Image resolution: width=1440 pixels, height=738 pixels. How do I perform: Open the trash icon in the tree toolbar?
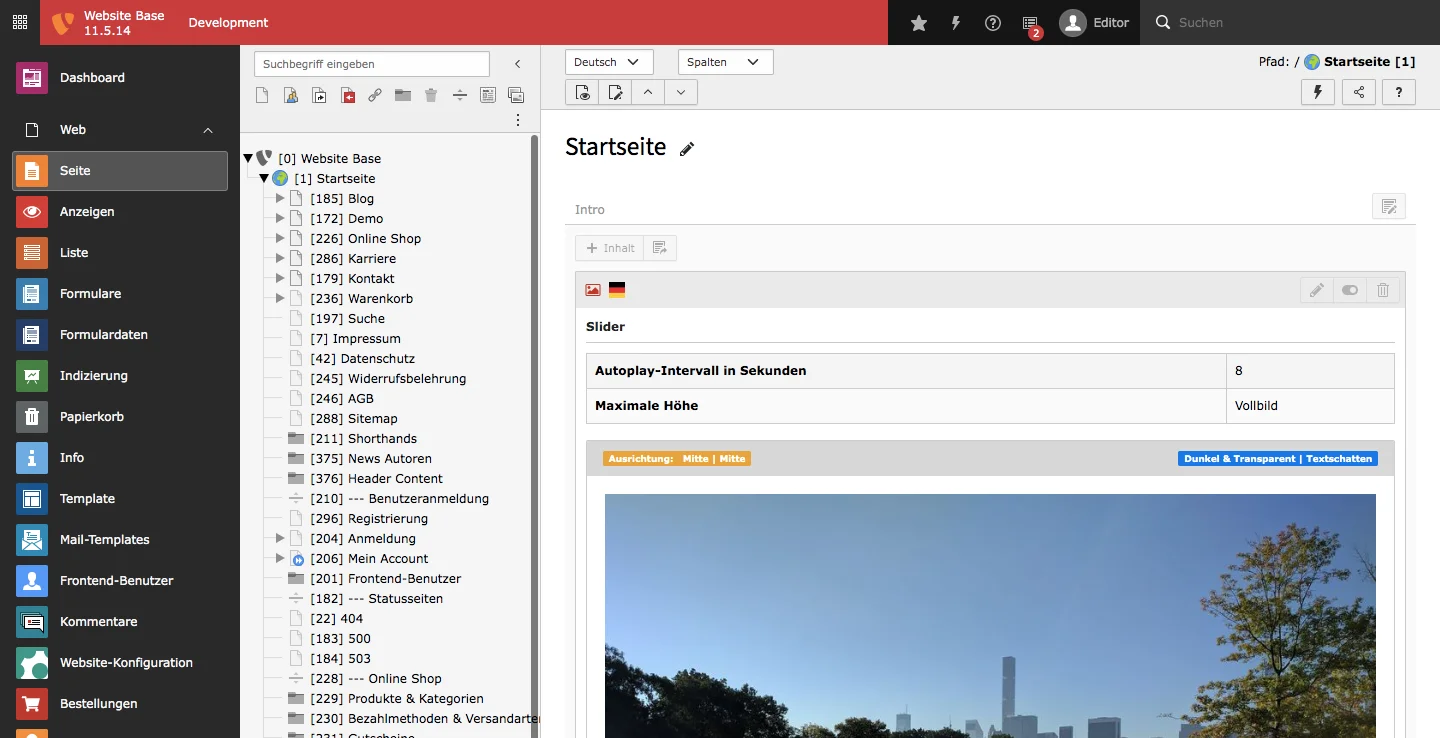pos(431,95)
